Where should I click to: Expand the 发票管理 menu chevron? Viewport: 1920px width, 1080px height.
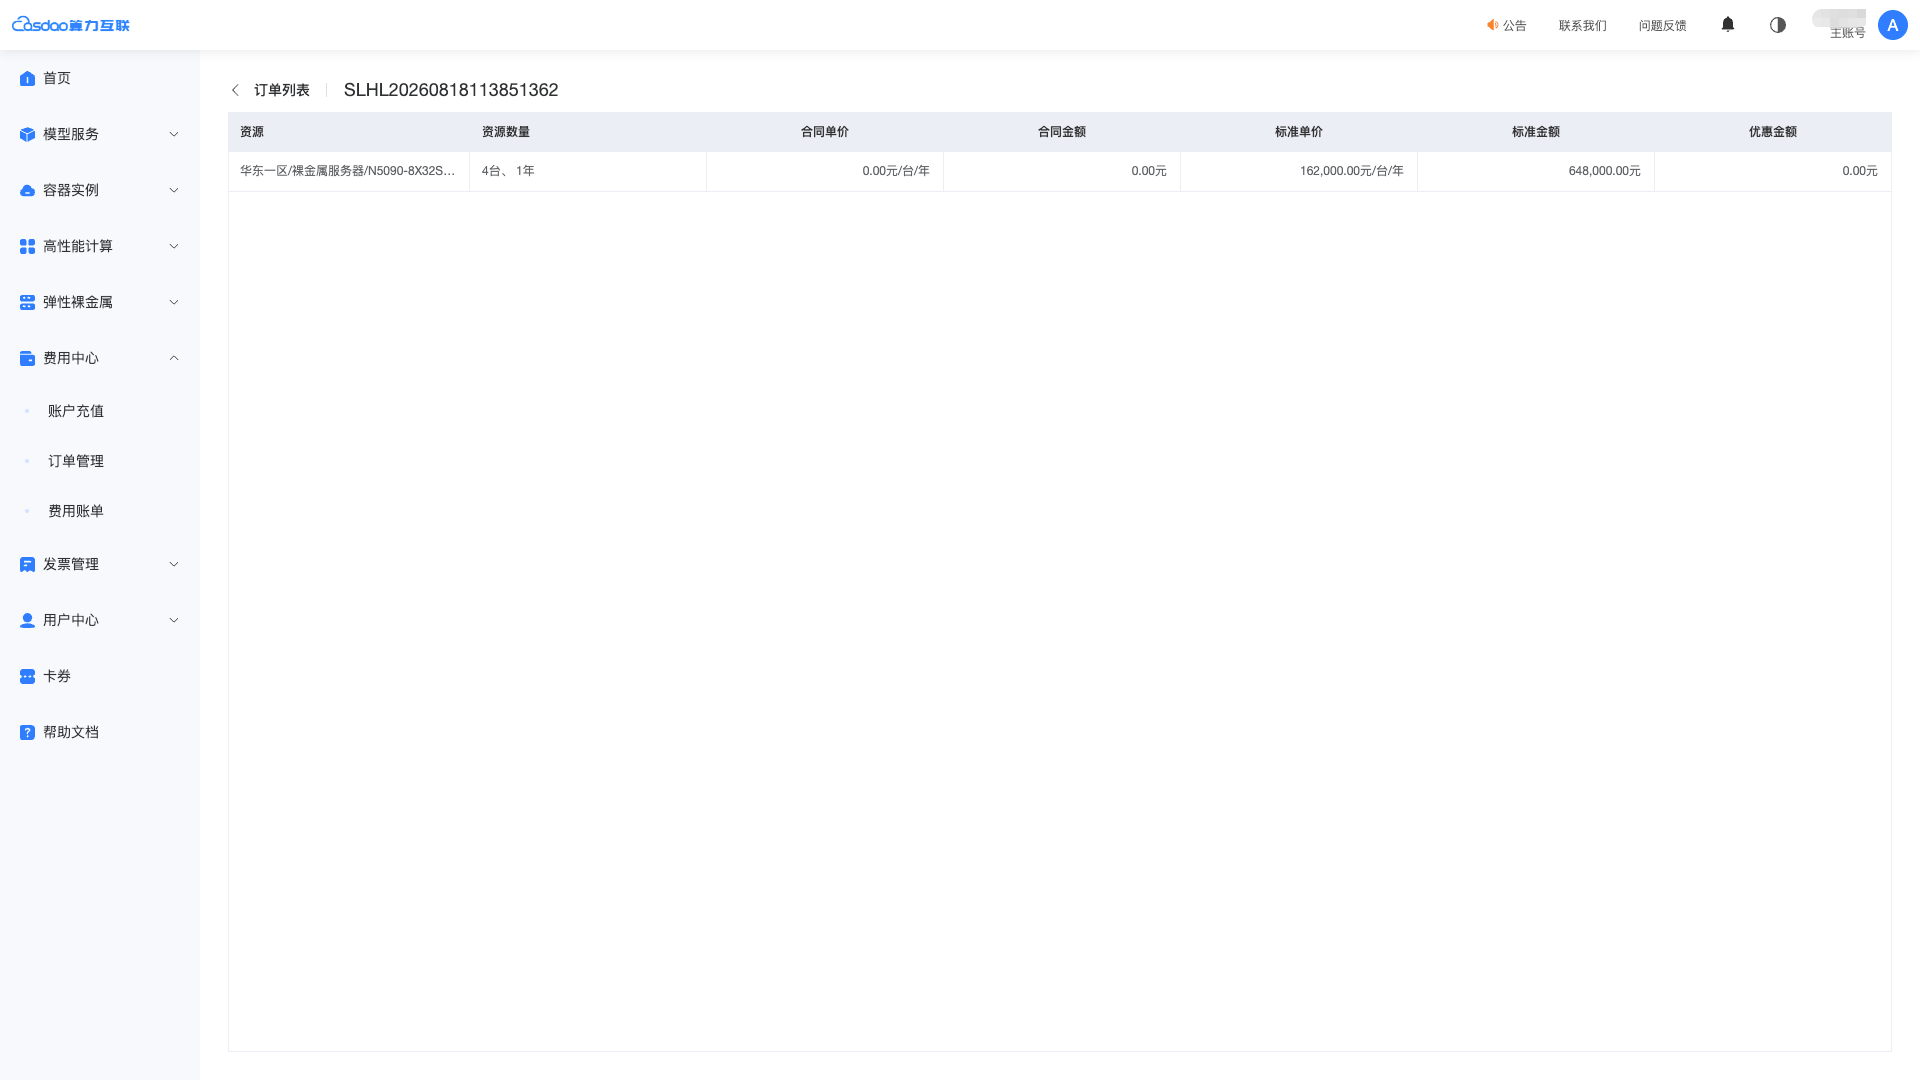(x=174, y=564)
